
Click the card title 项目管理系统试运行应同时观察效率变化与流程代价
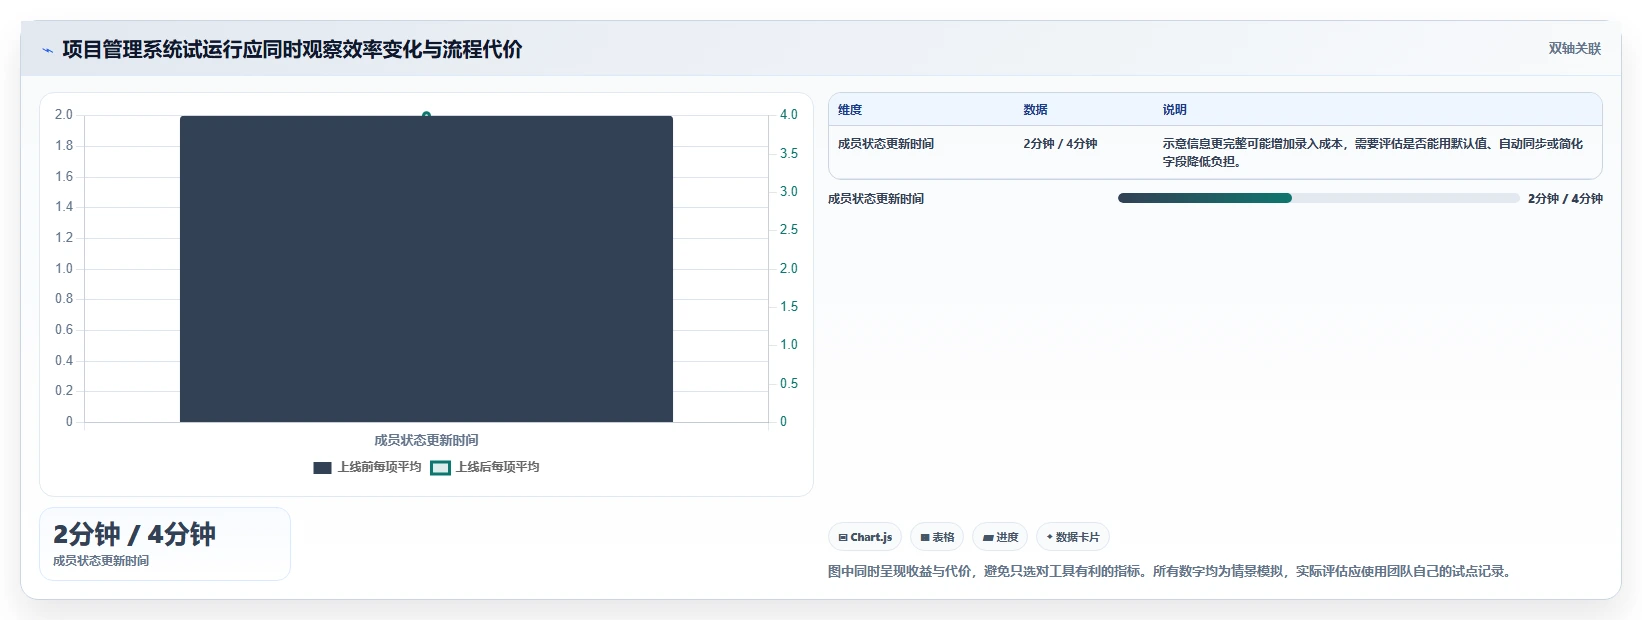click(292, 50)
